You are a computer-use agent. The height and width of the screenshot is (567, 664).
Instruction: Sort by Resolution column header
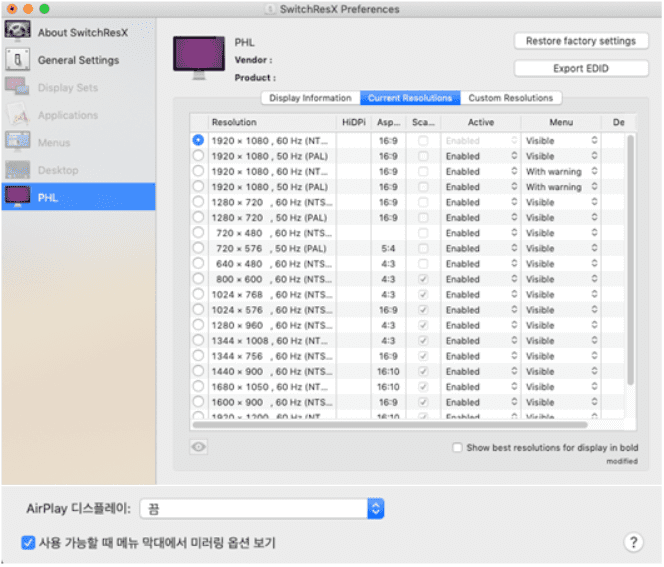point(272,122)
